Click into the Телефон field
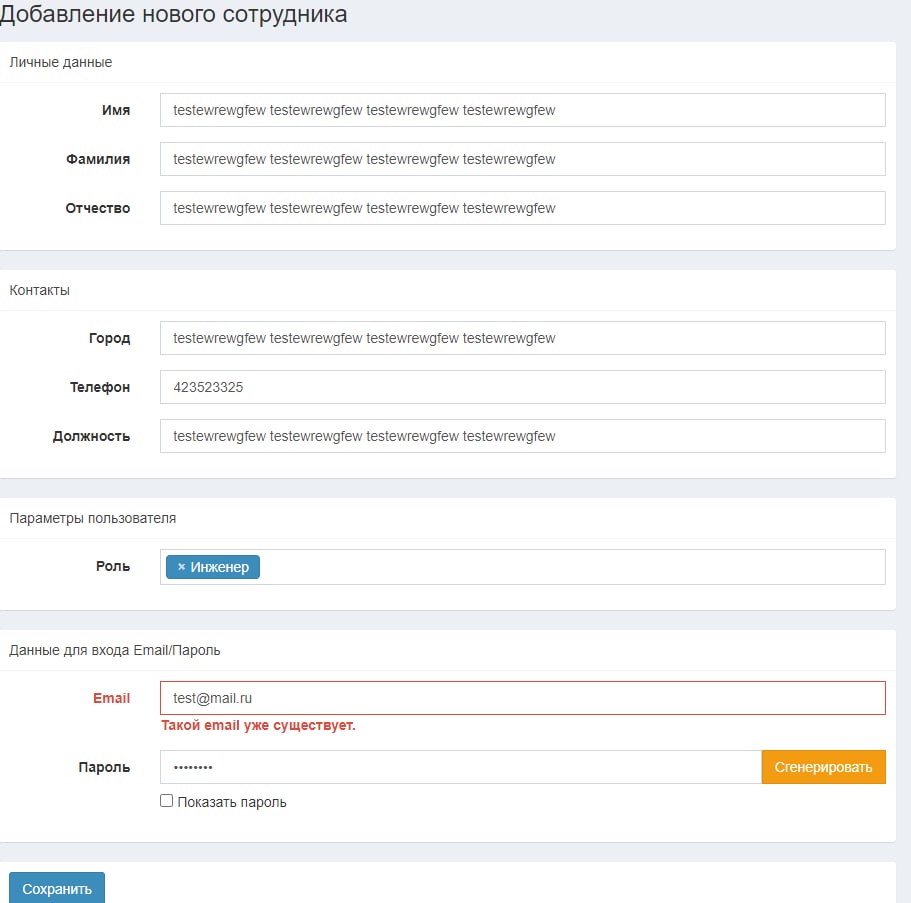911x903 pixels. (x=522, y=387)
